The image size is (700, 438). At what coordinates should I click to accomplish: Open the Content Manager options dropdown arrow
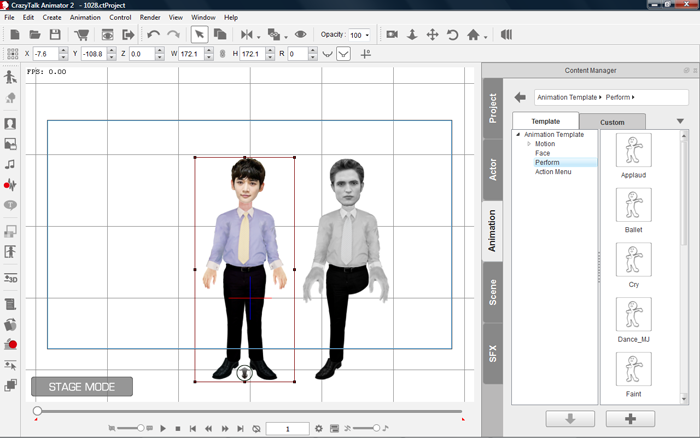click(x=680, y=121)
